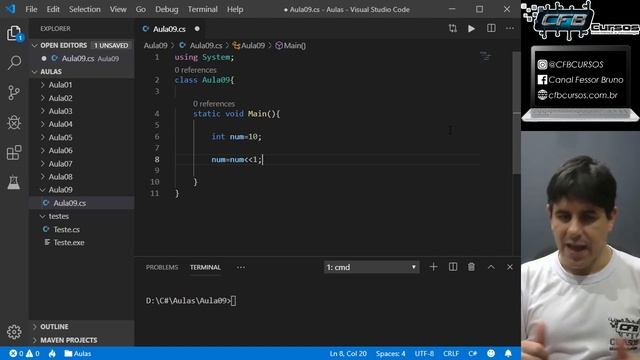Open the Terminal menu
The height and width of the screenshot is (360, 640).
[x=202, y=9]
